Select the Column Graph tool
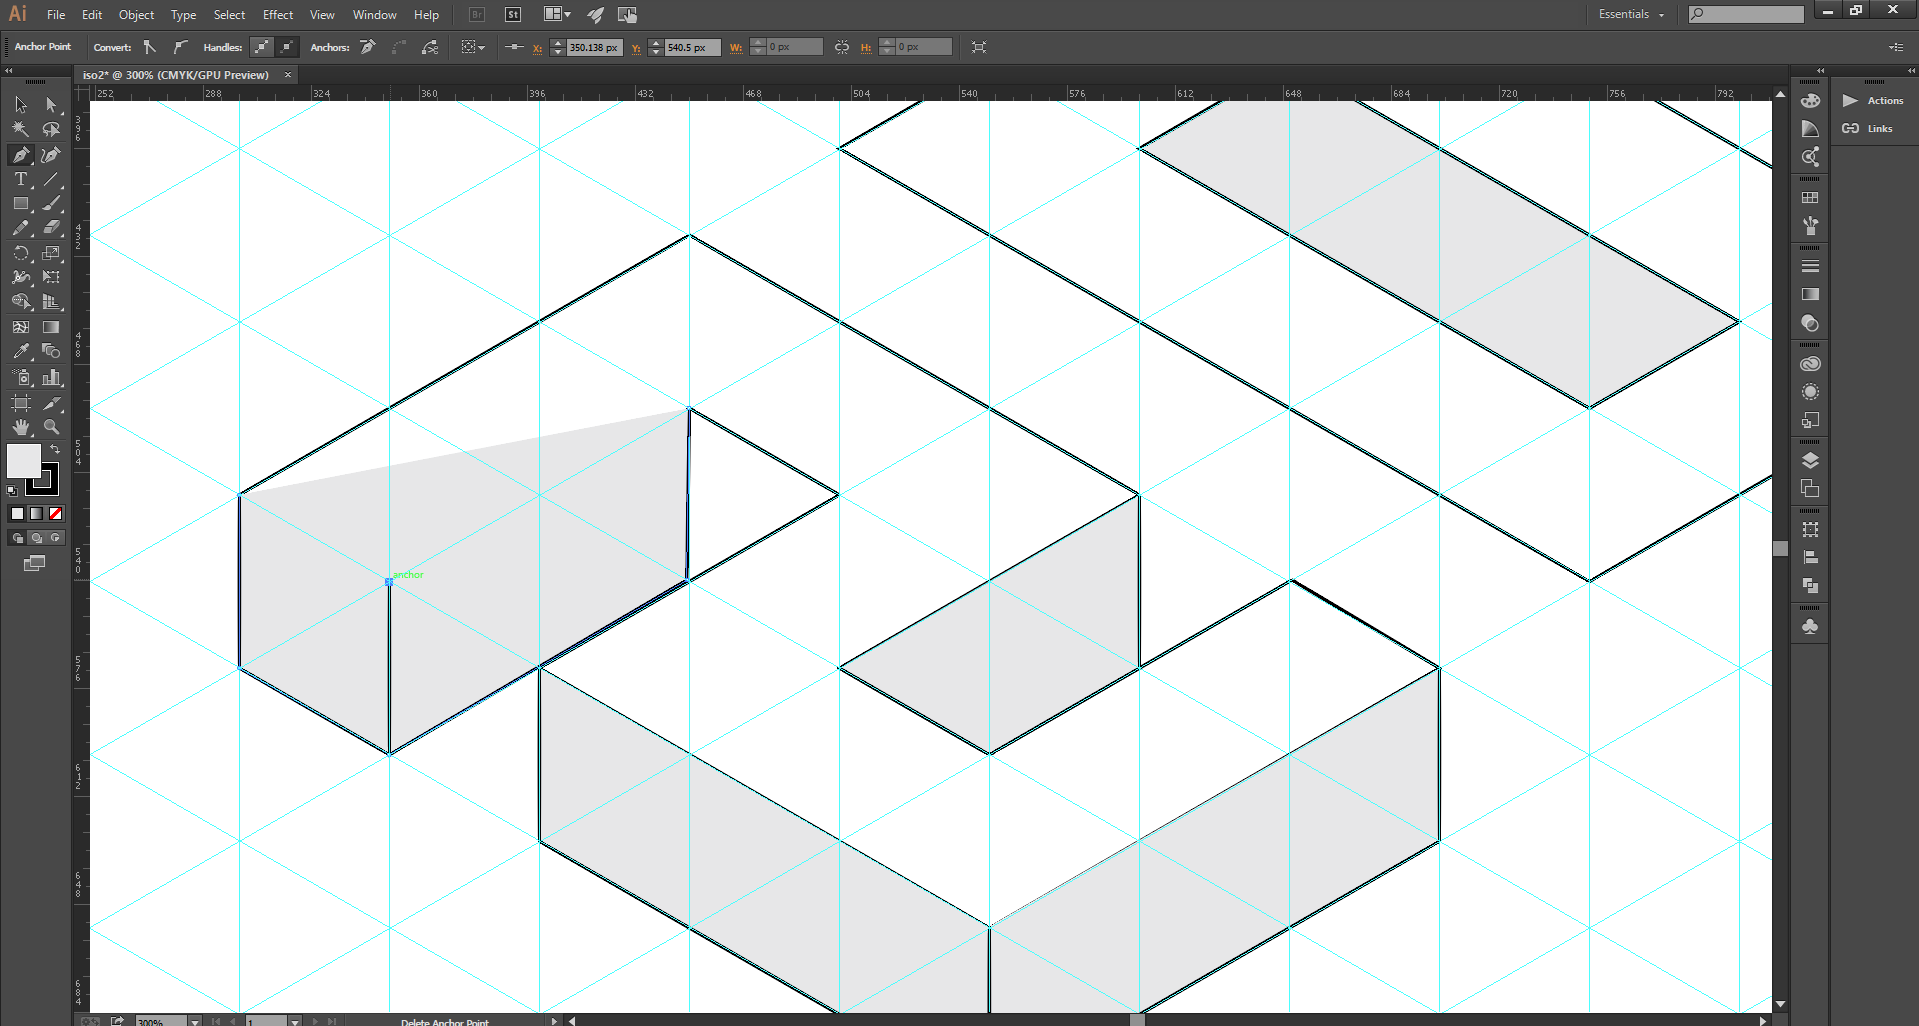 [x=51, y=377]
